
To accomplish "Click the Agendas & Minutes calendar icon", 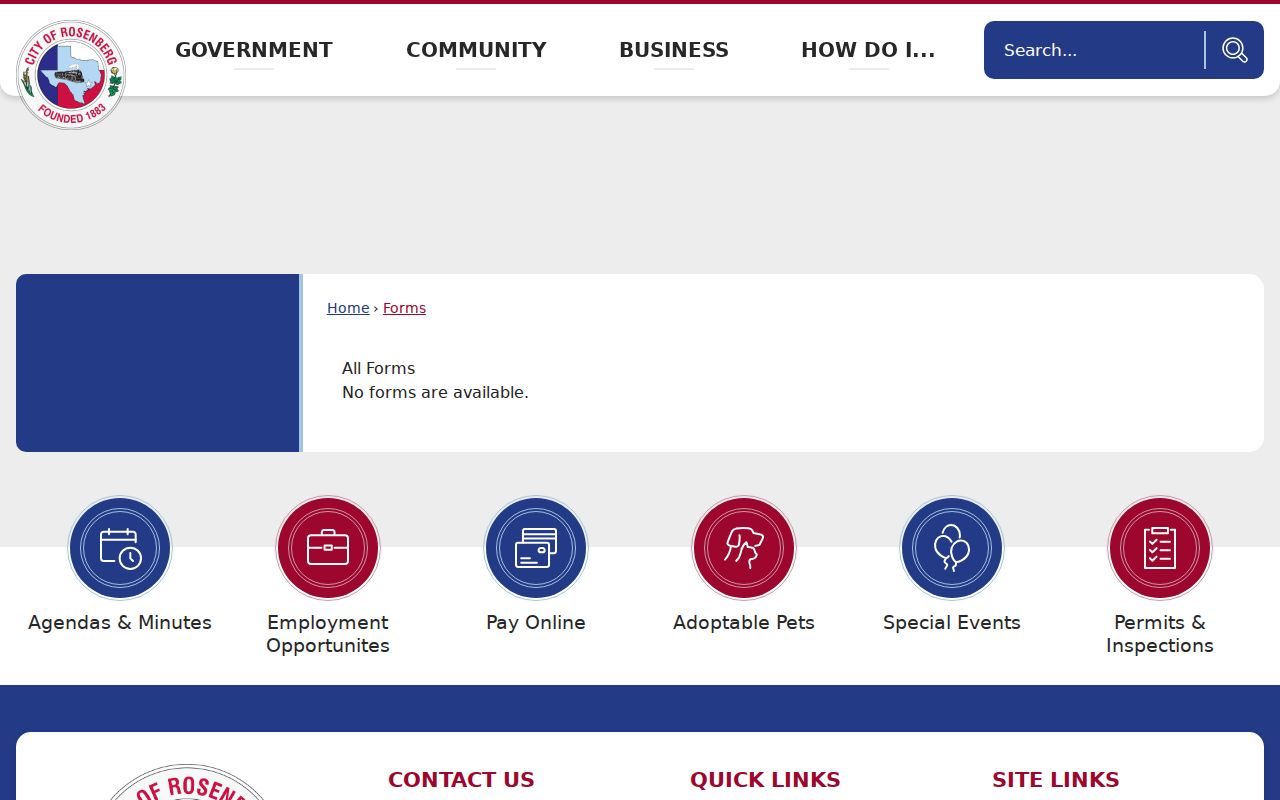I will [120, 548].
